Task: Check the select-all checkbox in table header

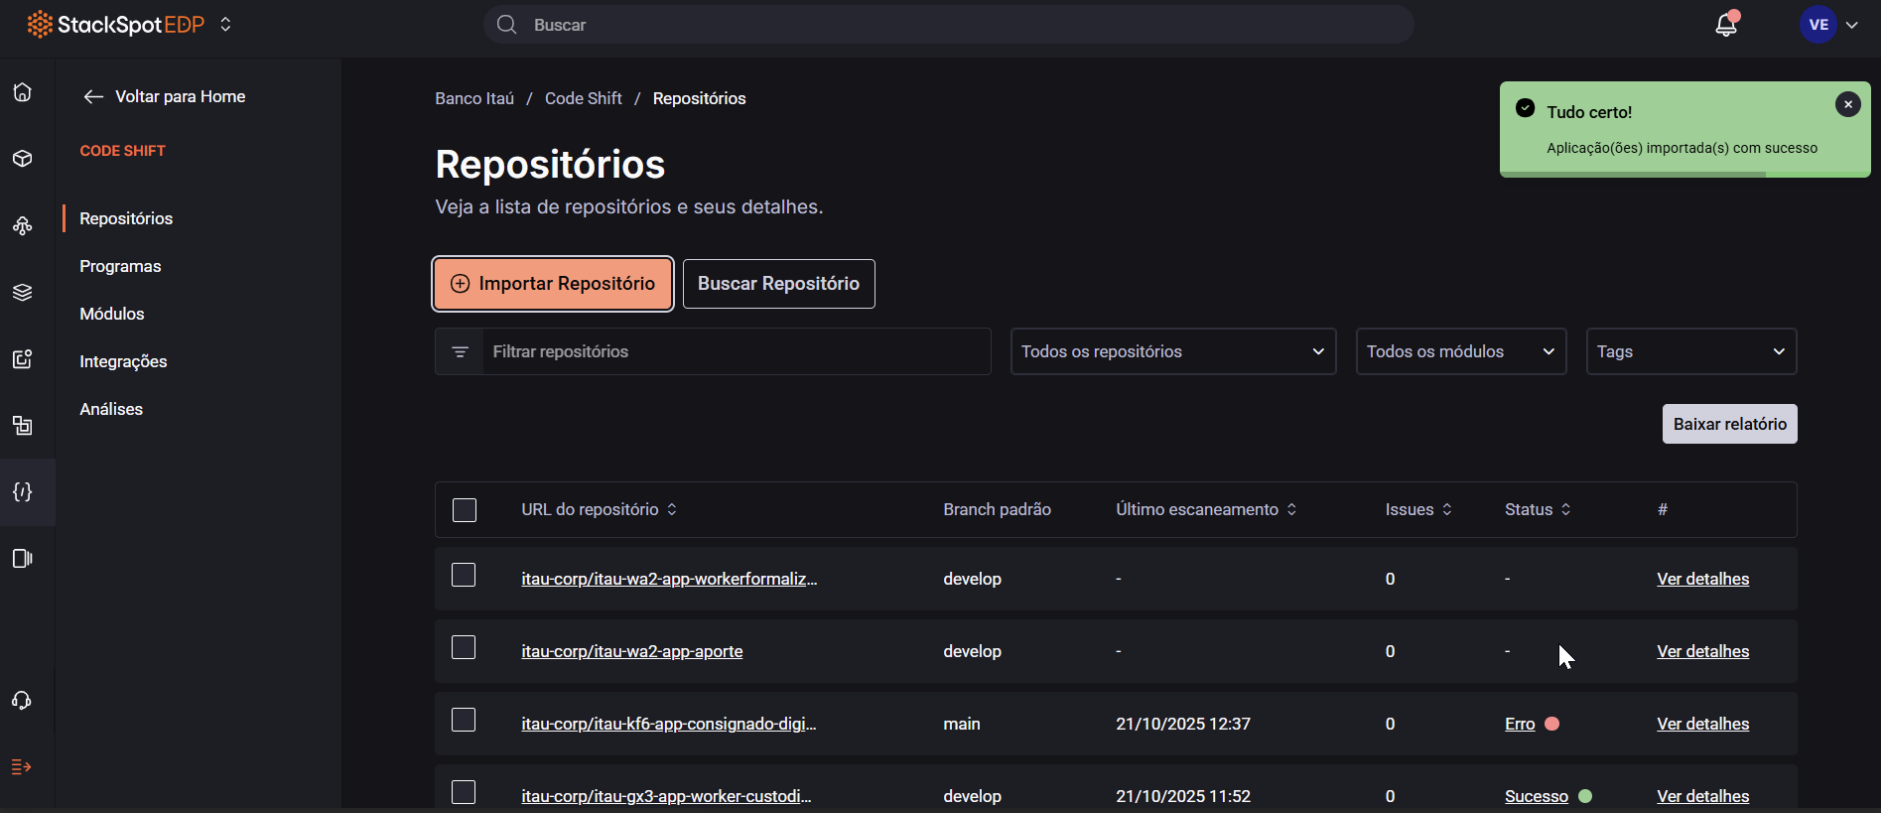Action: click(464, 510)
